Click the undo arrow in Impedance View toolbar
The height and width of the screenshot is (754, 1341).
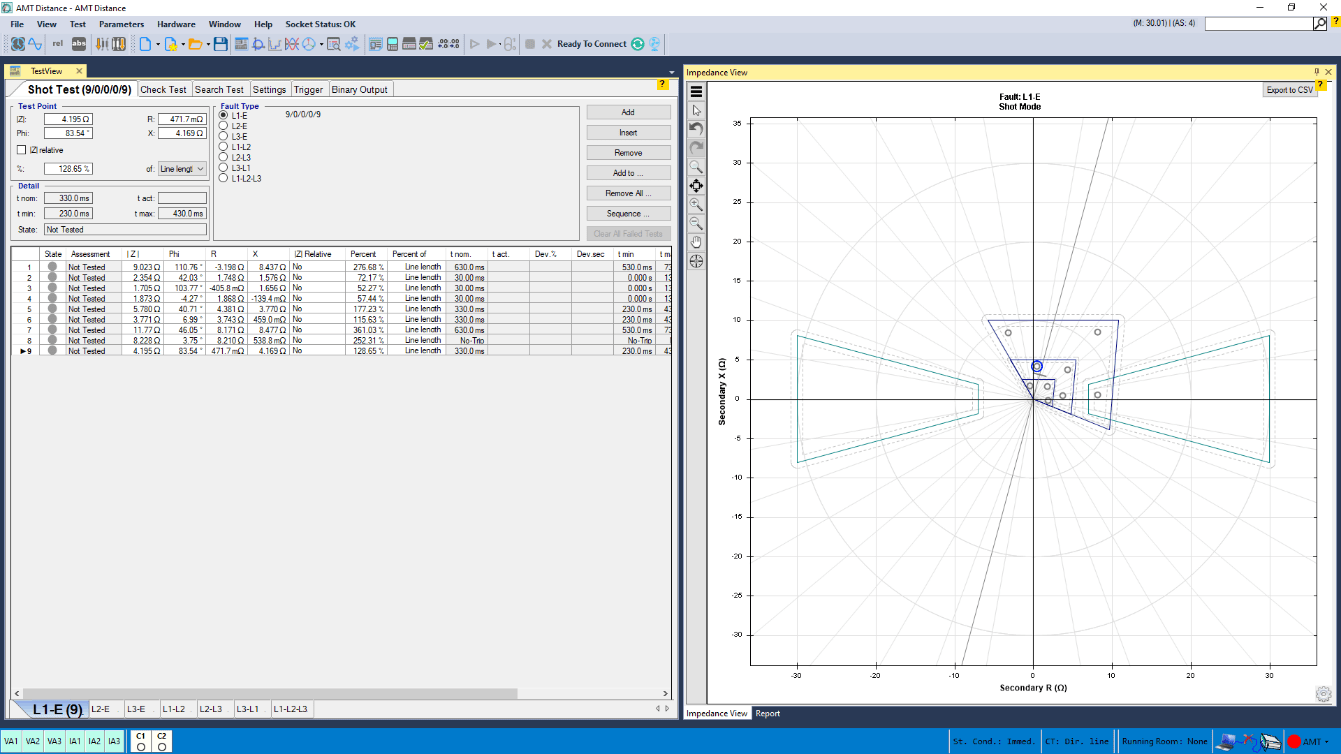[696, 129]
